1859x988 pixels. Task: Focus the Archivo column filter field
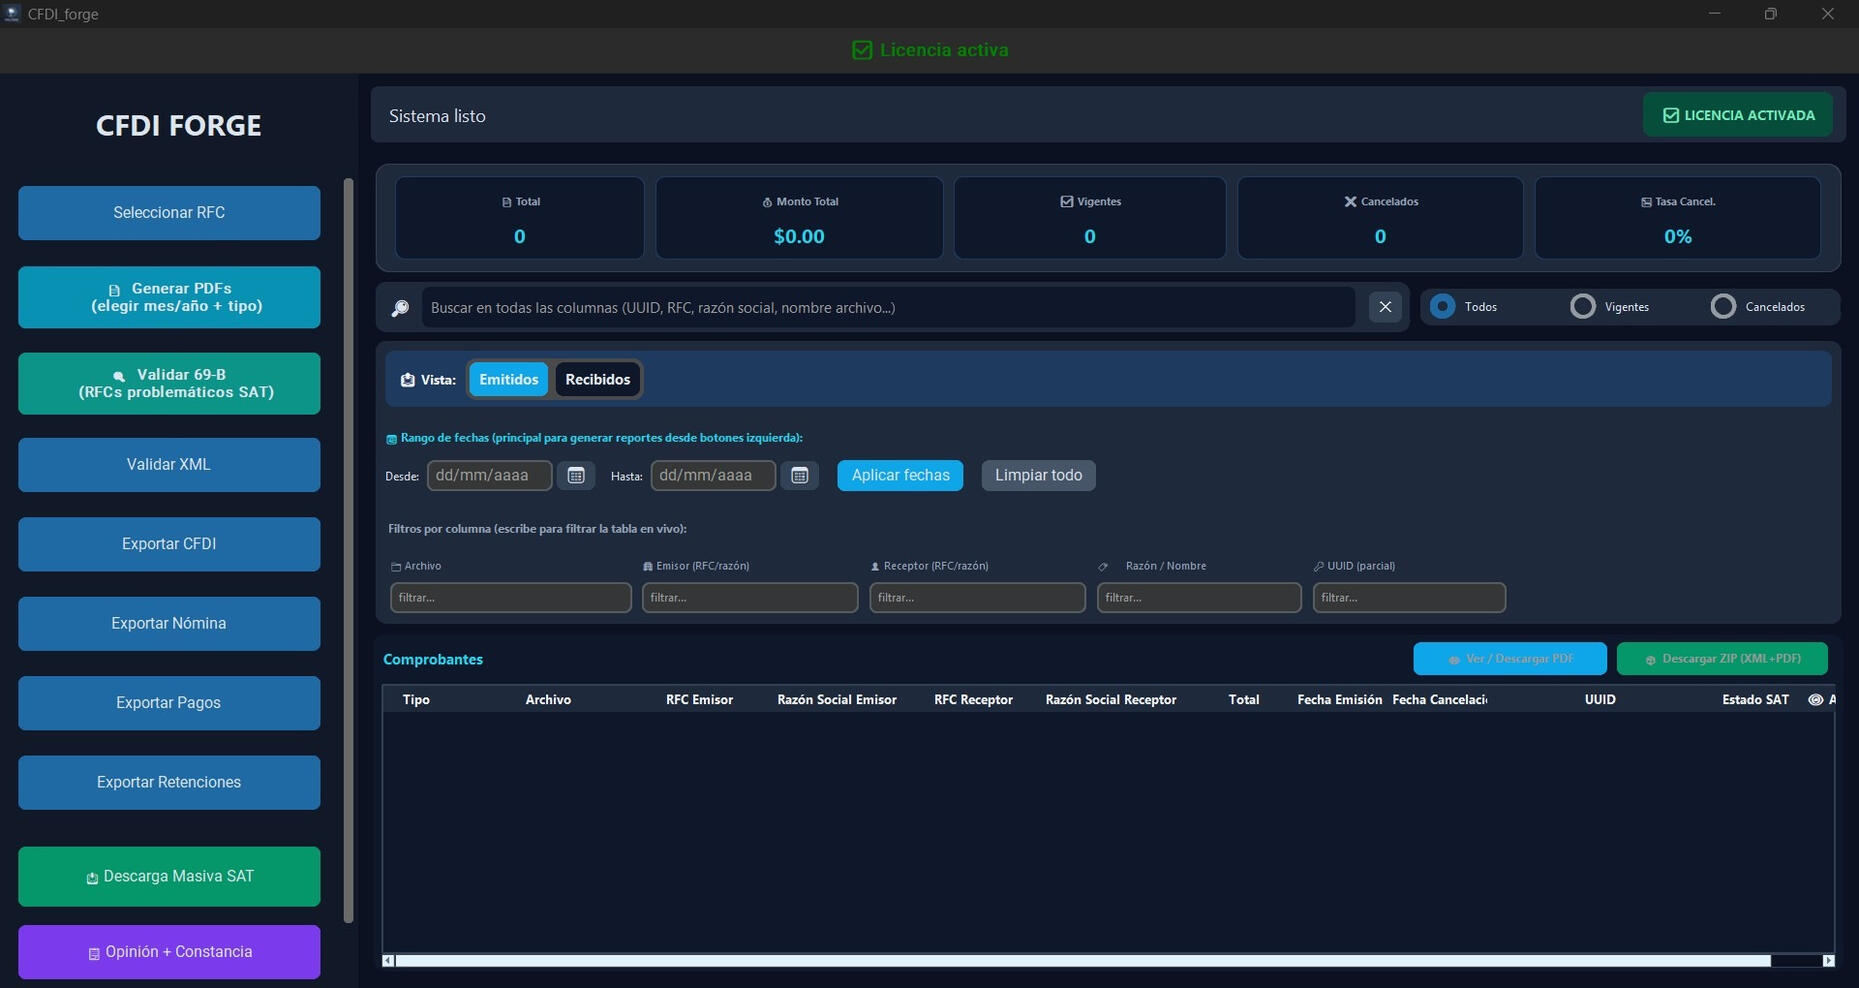511,597
